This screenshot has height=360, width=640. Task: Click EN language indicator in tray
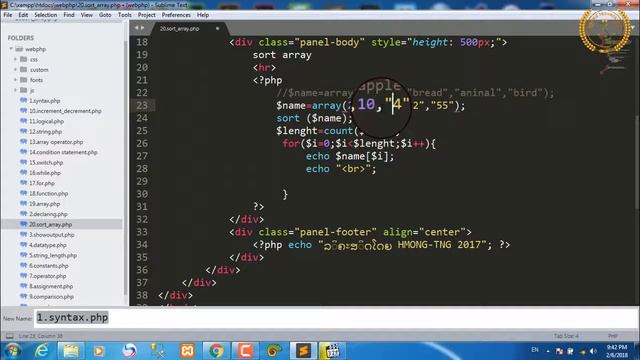tap(535, 350)
